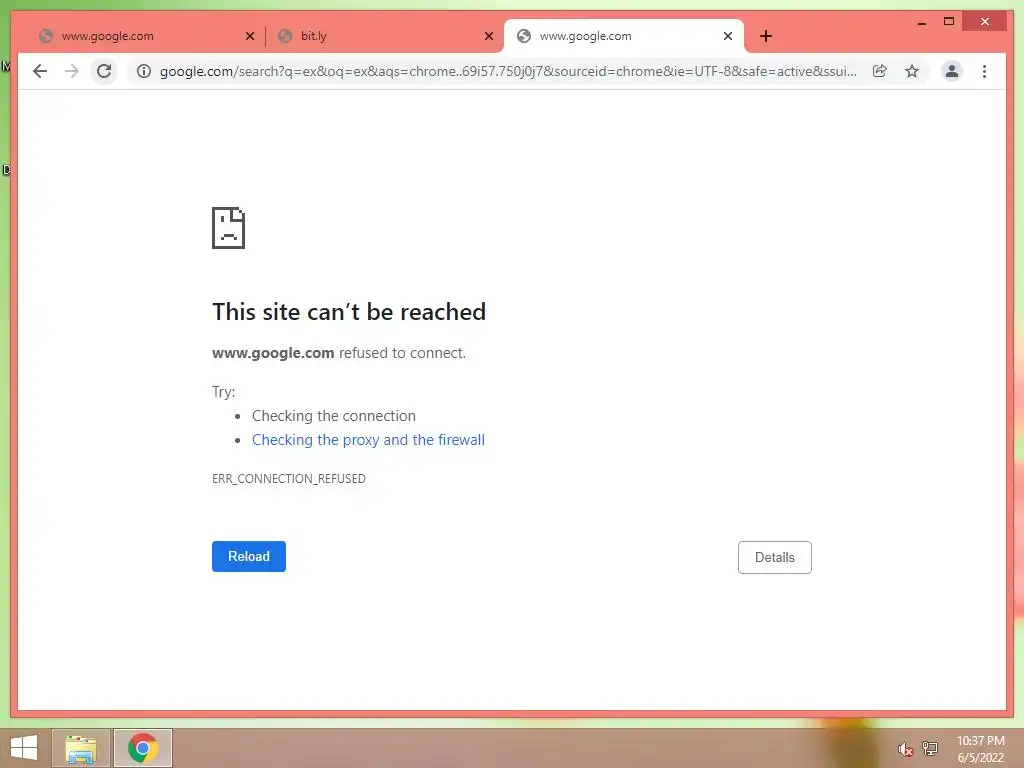Click the "Checking the connection" suggestion text

[x=334, y=416]
